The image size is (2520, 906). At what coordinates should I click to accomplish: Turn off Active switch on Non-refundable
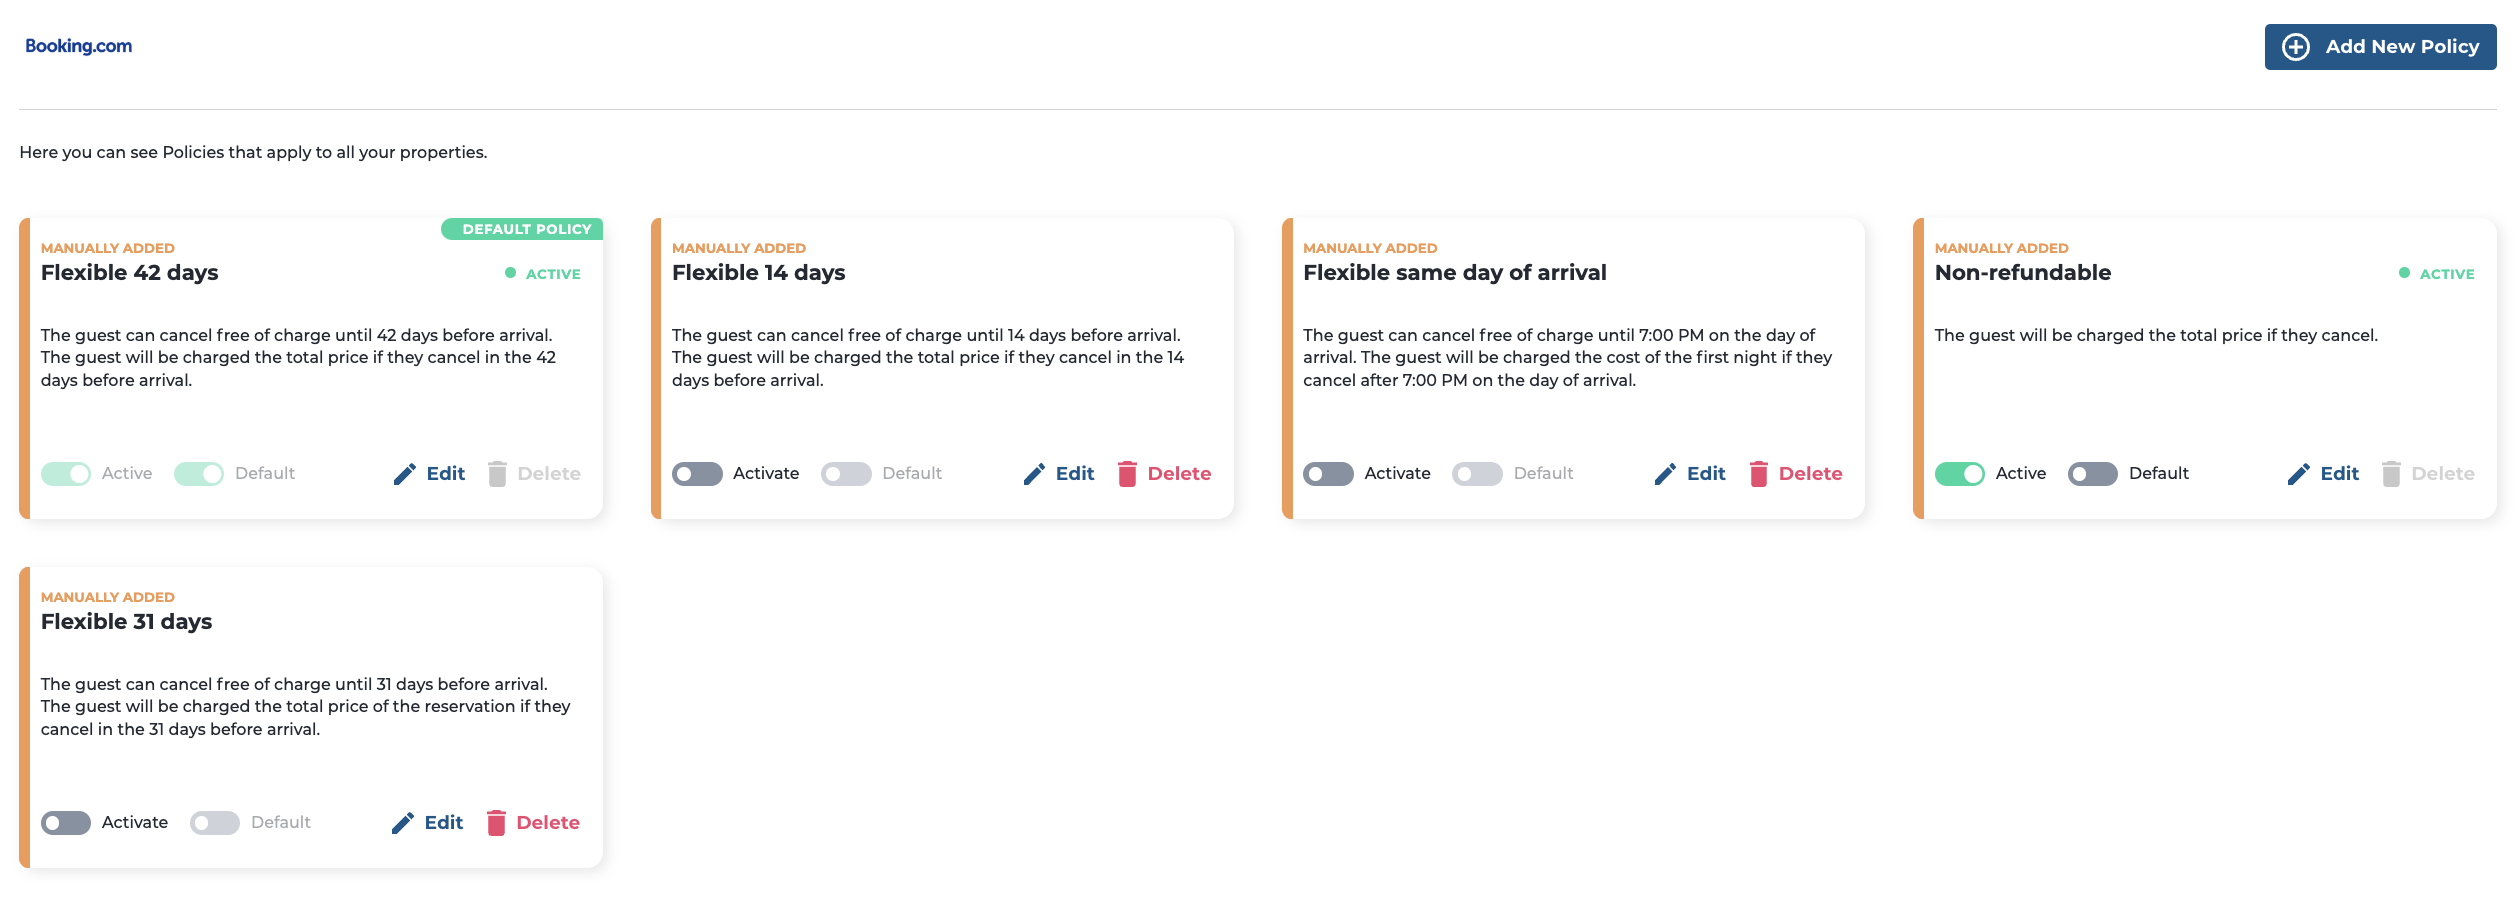click(x=1960, y=474)
